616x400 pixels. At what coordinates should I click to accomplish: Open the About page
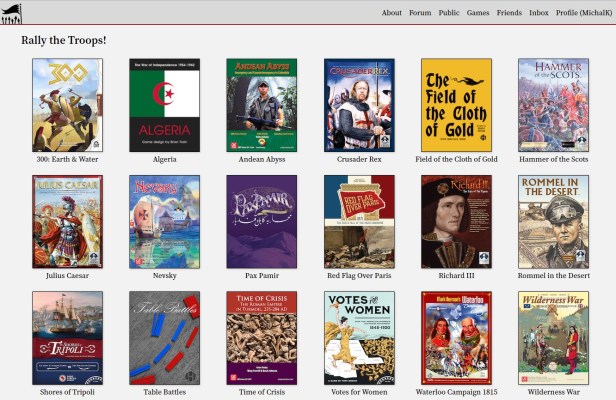tap(392, 13)
